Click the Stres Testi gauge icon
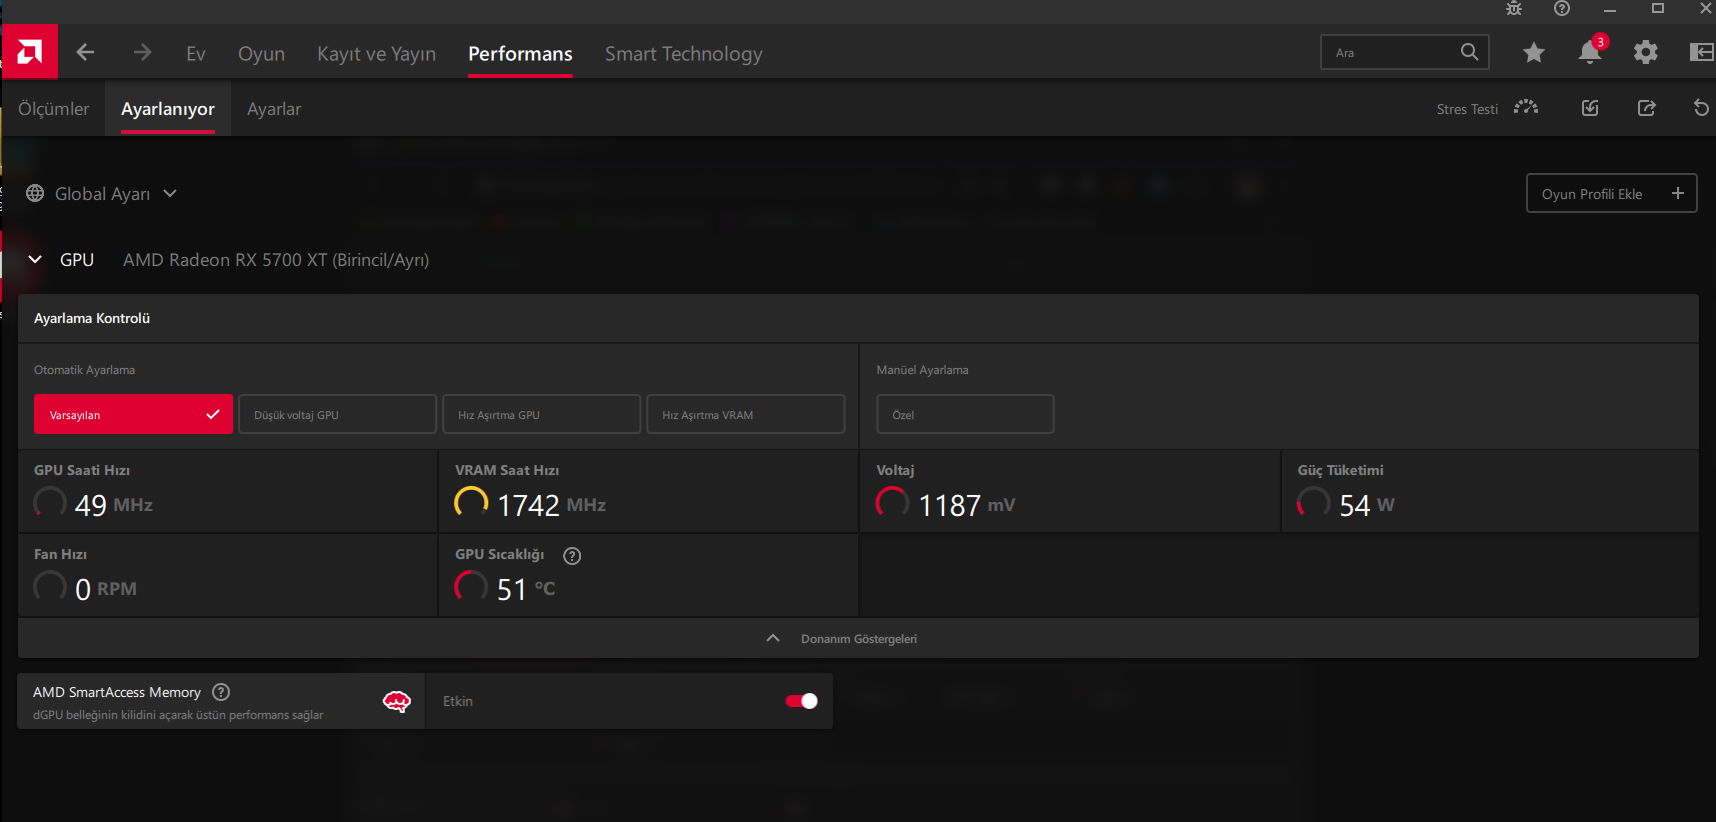The image size is (1716, 822). click(1526, 108)
